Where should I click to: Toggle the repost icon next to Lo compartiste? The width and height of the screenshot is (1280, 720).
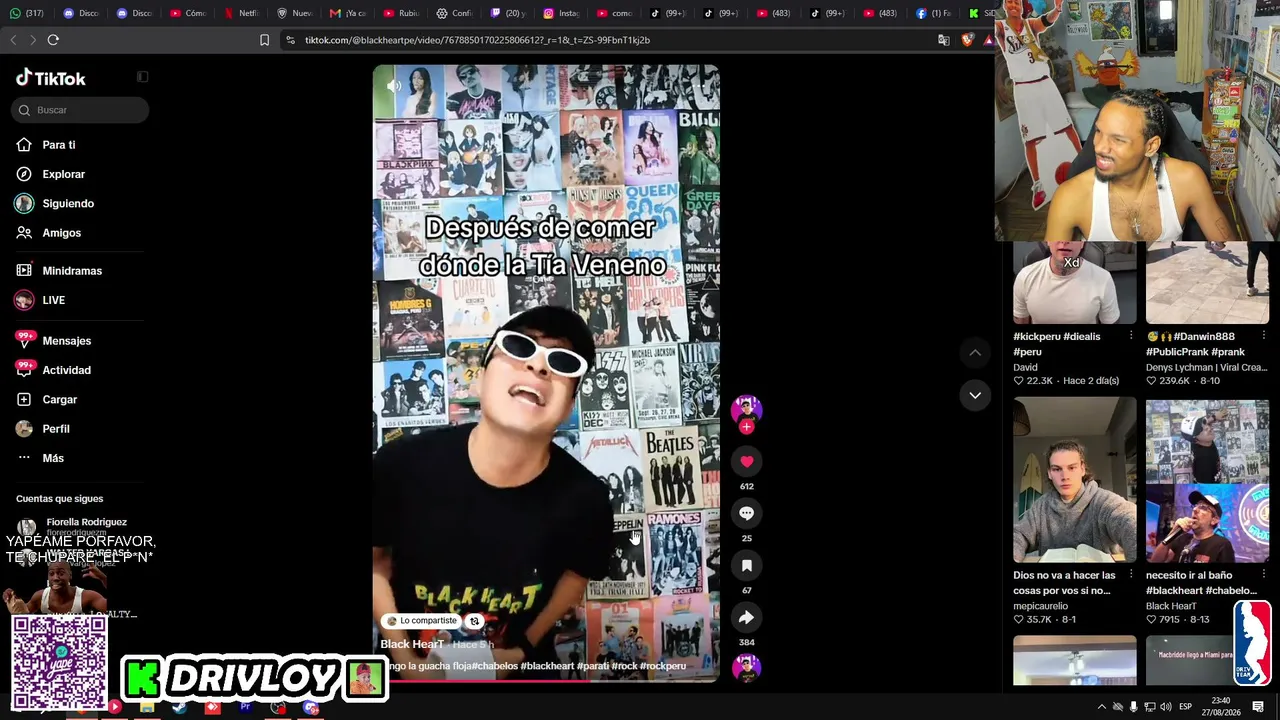tap(475, 621)
